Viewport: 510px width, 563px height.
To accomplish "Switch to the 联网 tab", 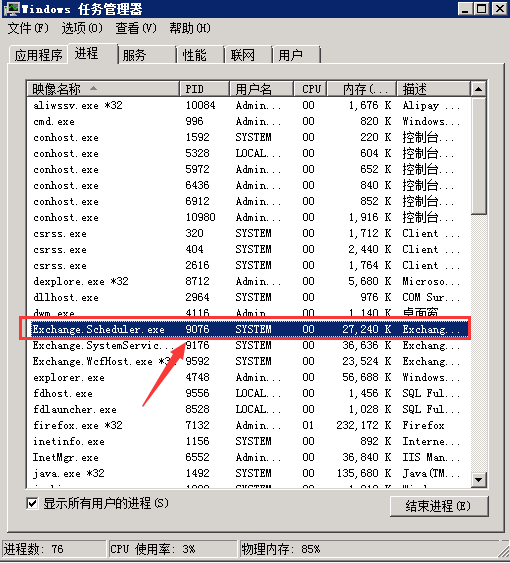I will 248,55.
